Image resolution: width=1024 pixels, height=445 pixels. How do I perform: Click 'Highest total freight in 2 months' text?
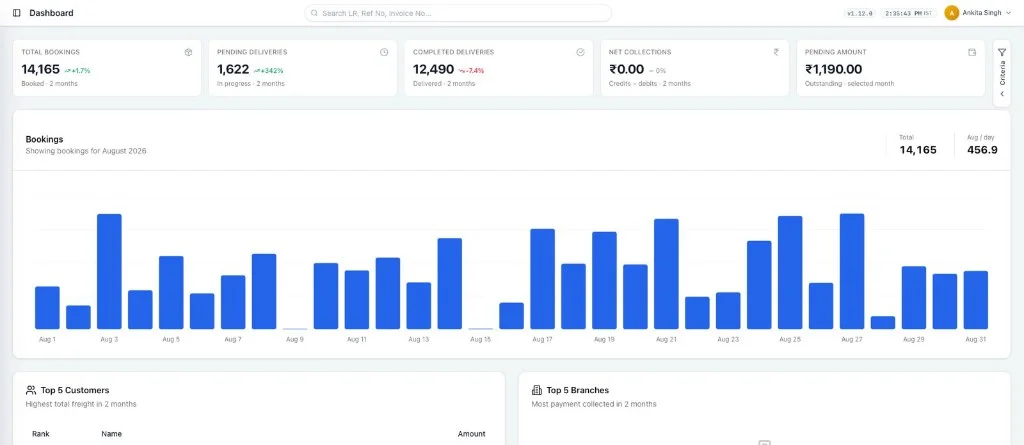coord(81,404)
